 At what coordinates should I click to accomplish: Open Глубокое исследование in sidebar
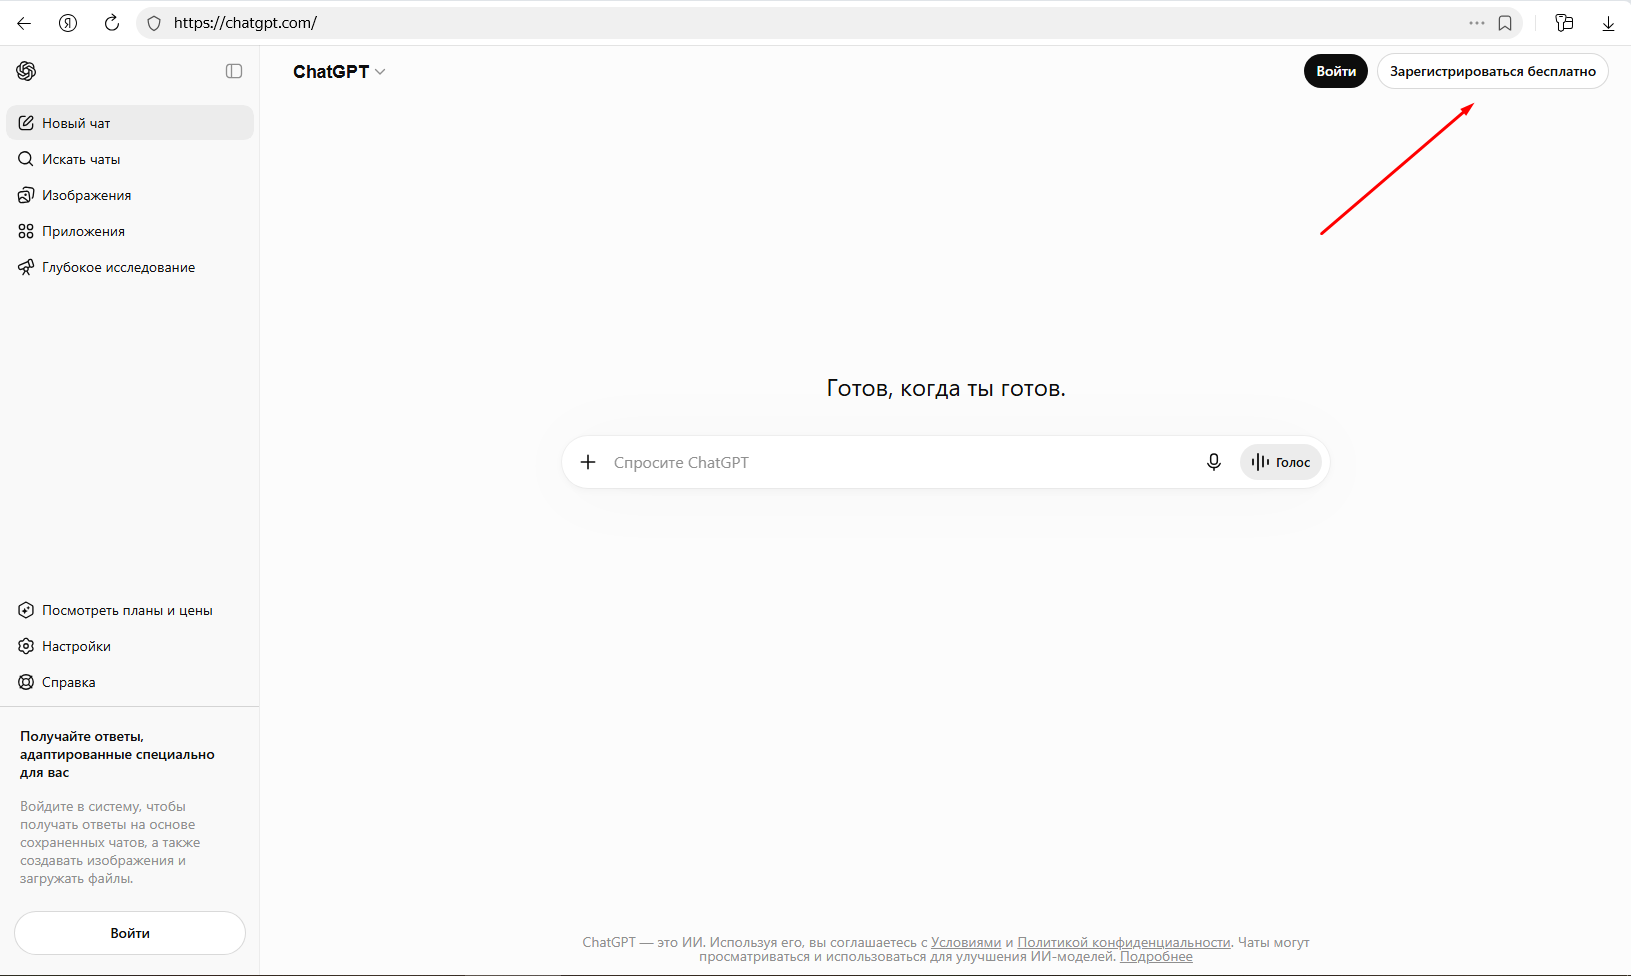tap(130, 267)
